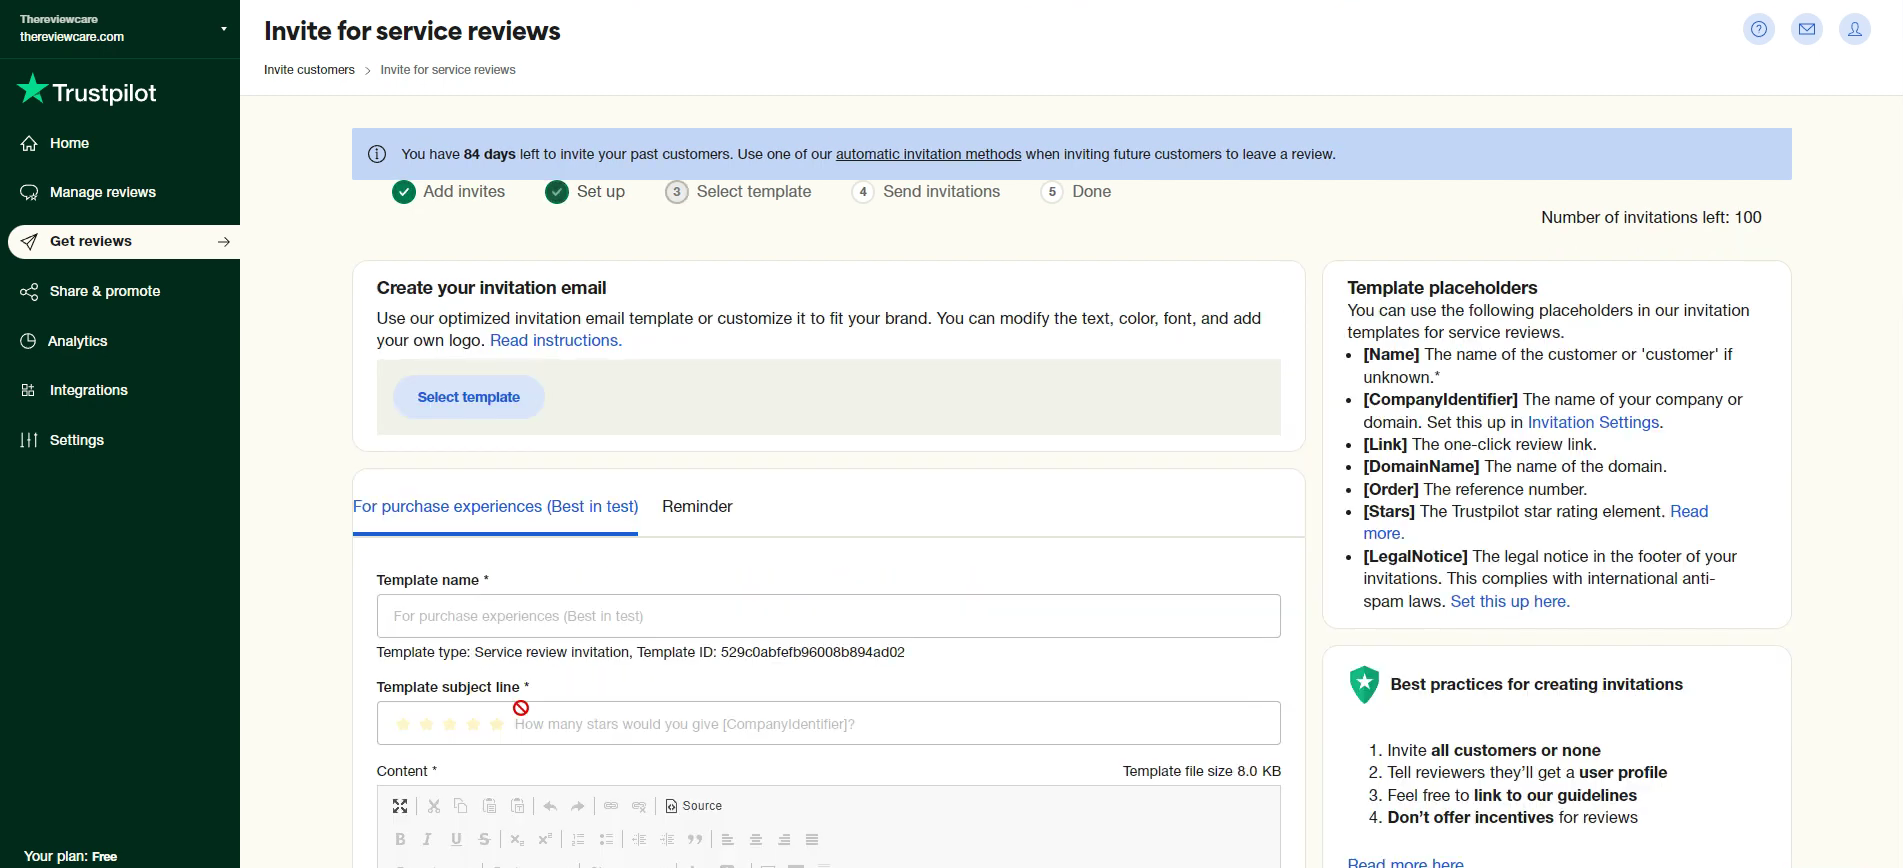Click the Done step
This screenshot has width=1903, height=868.
pyautogui.click(x=1076, y=191)
